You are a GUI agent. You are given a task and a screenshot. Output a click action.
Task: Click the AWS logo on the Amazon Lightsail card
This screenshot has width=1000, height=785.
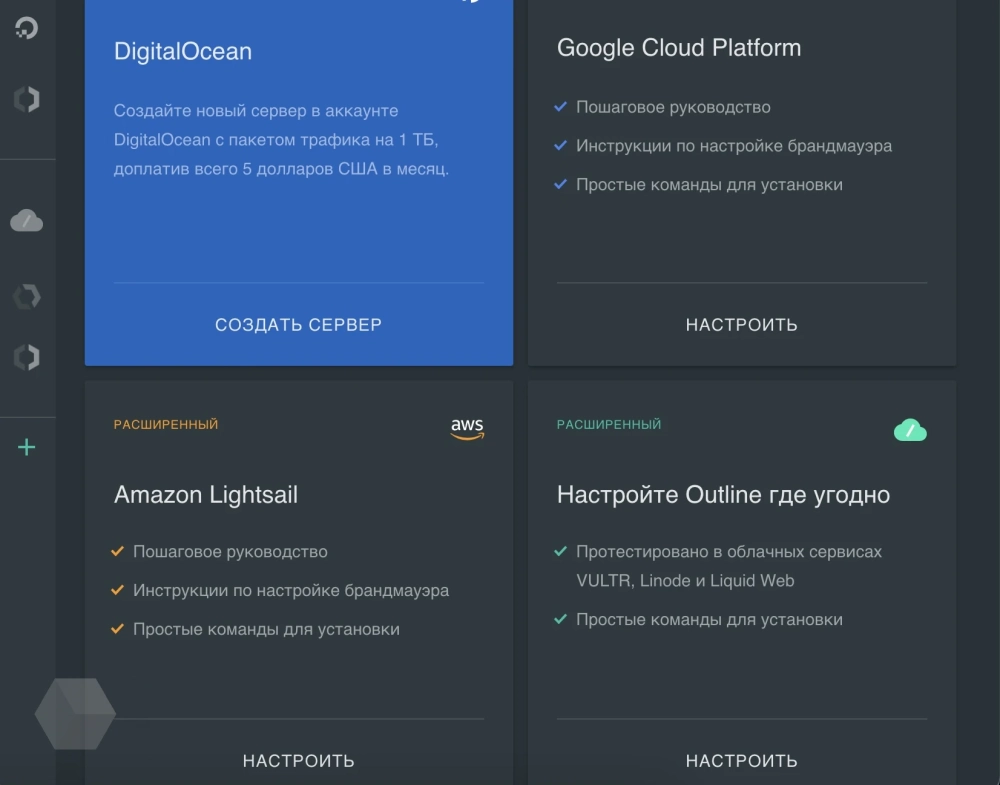point(467,429)
